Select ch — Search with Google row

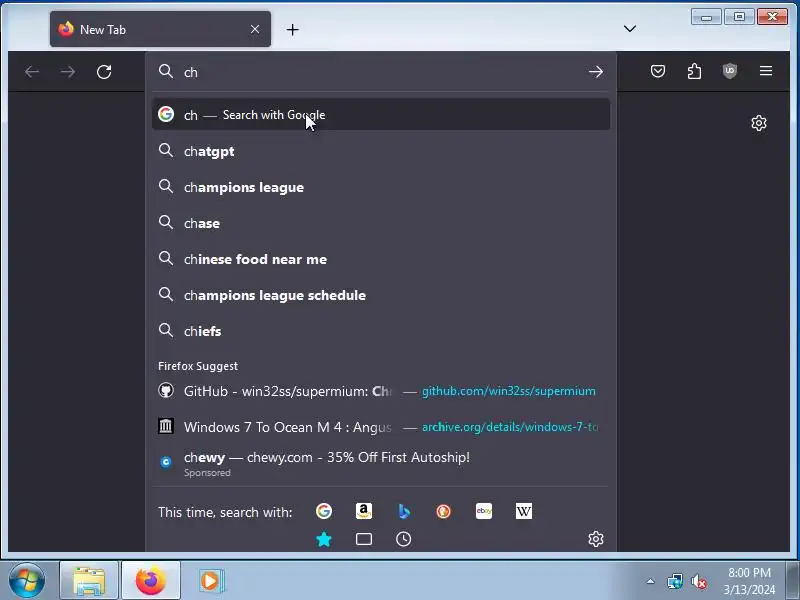pyautogui.click(x=381, y=114)
